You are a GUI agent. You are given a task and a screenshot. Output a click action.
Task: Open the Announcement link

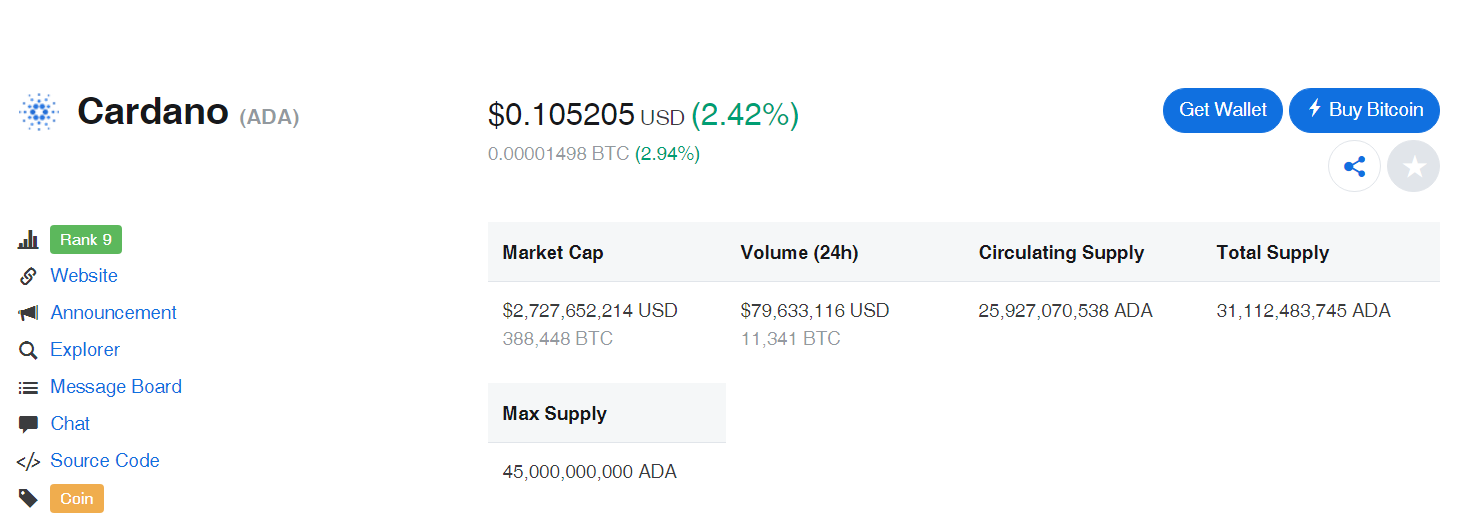(x=113, y=313)
